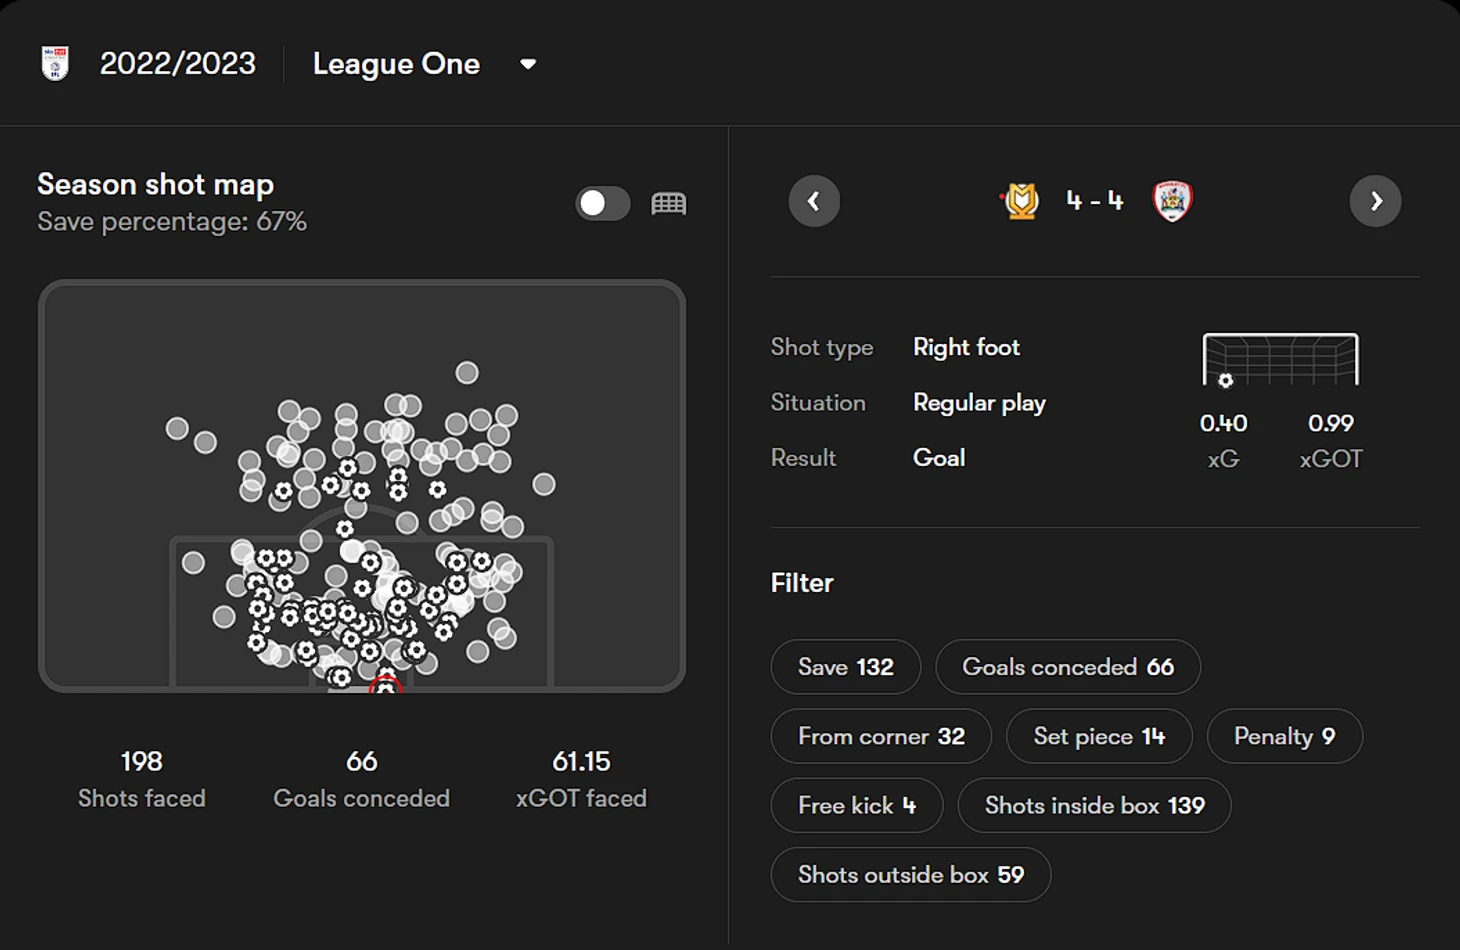Click the topmost shot marker on the map
Screen dimensions: 1460x950
coord(467,373)
